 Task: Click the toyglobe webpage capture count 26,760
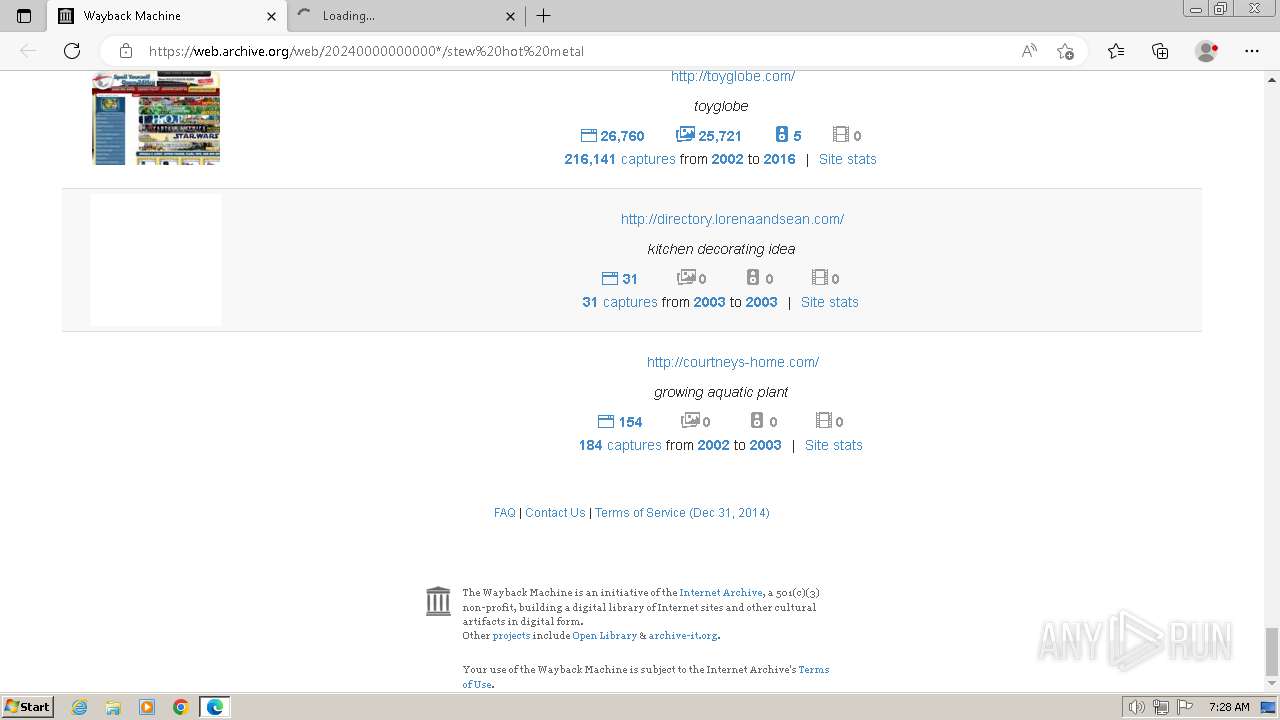[x=613, y=136]
